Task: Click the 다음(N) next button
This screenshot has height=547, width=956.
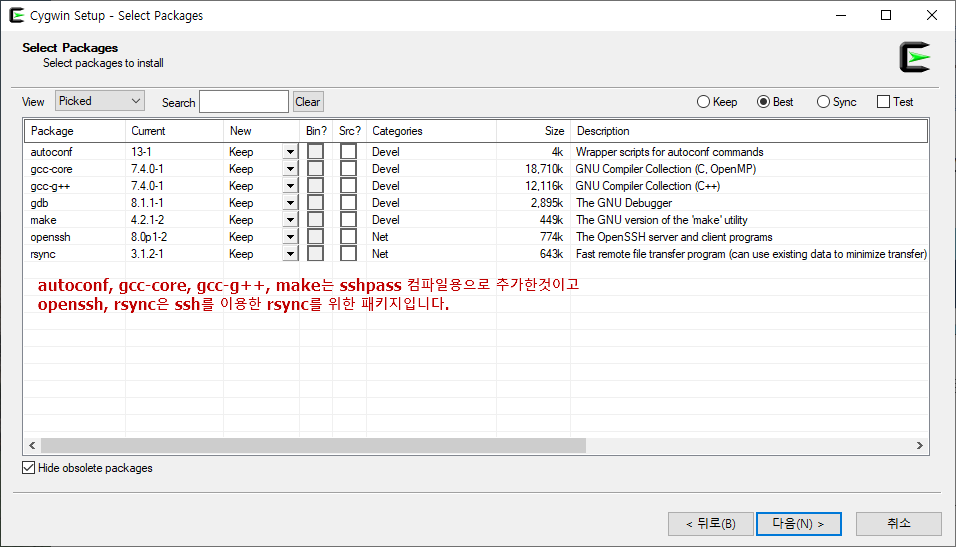Action: pos(799,524)
